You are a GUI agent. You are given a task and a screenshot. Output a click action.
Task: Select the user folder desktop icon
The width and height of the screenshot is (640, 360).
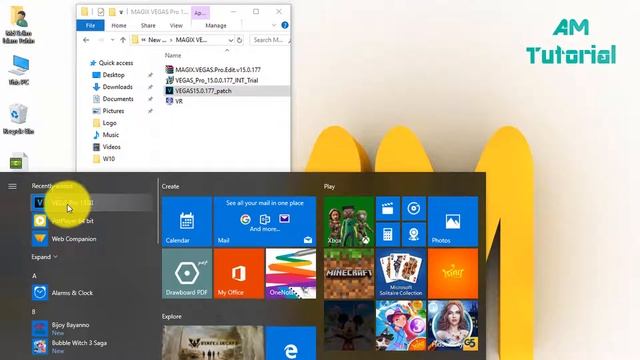(19, 25)
